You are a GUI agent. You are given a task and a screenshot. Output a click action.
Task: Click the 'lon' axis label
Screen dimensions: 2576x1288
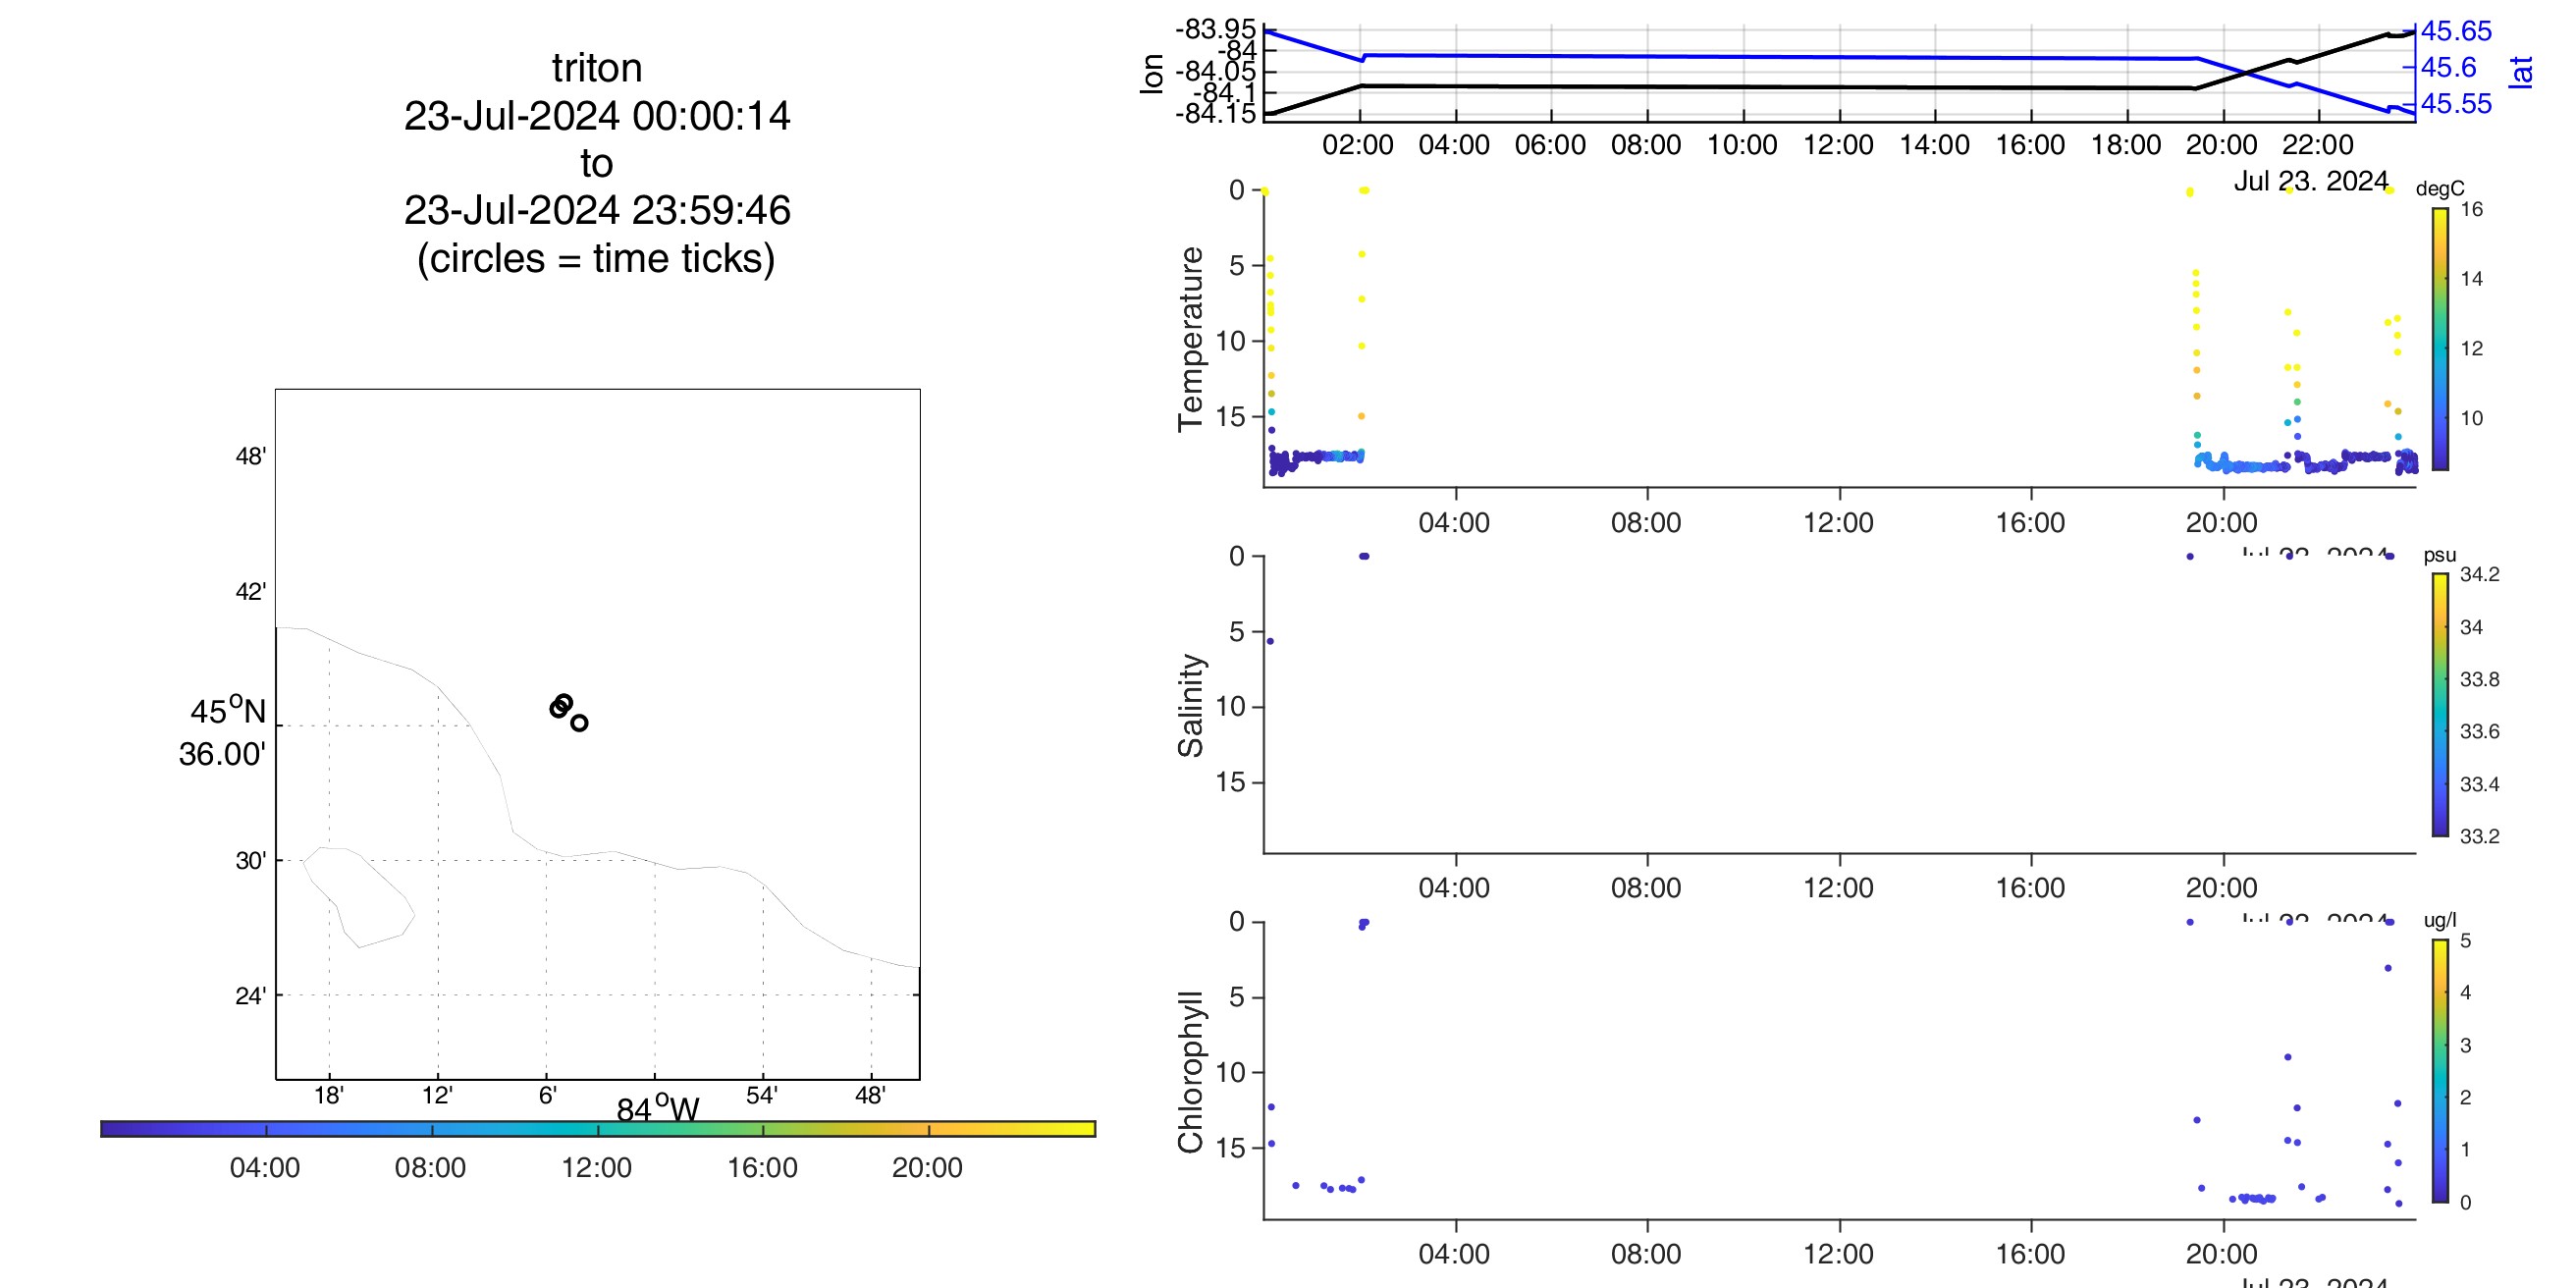(x=1152, y=74)
